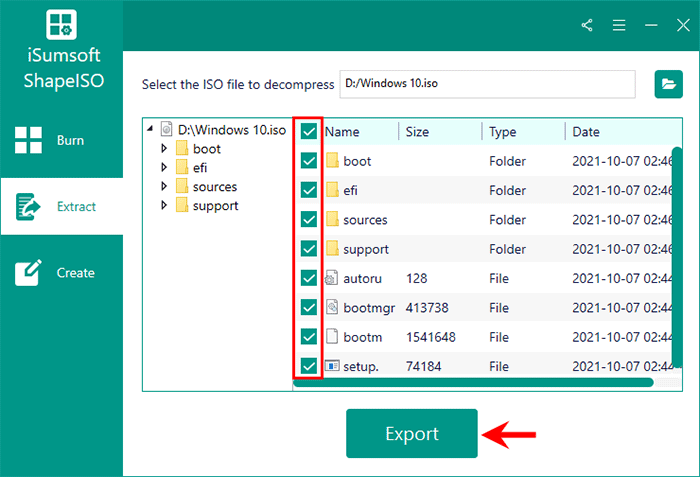Click the sources folder icon in tree
This screenshot has width=700, height=477.
182,186
